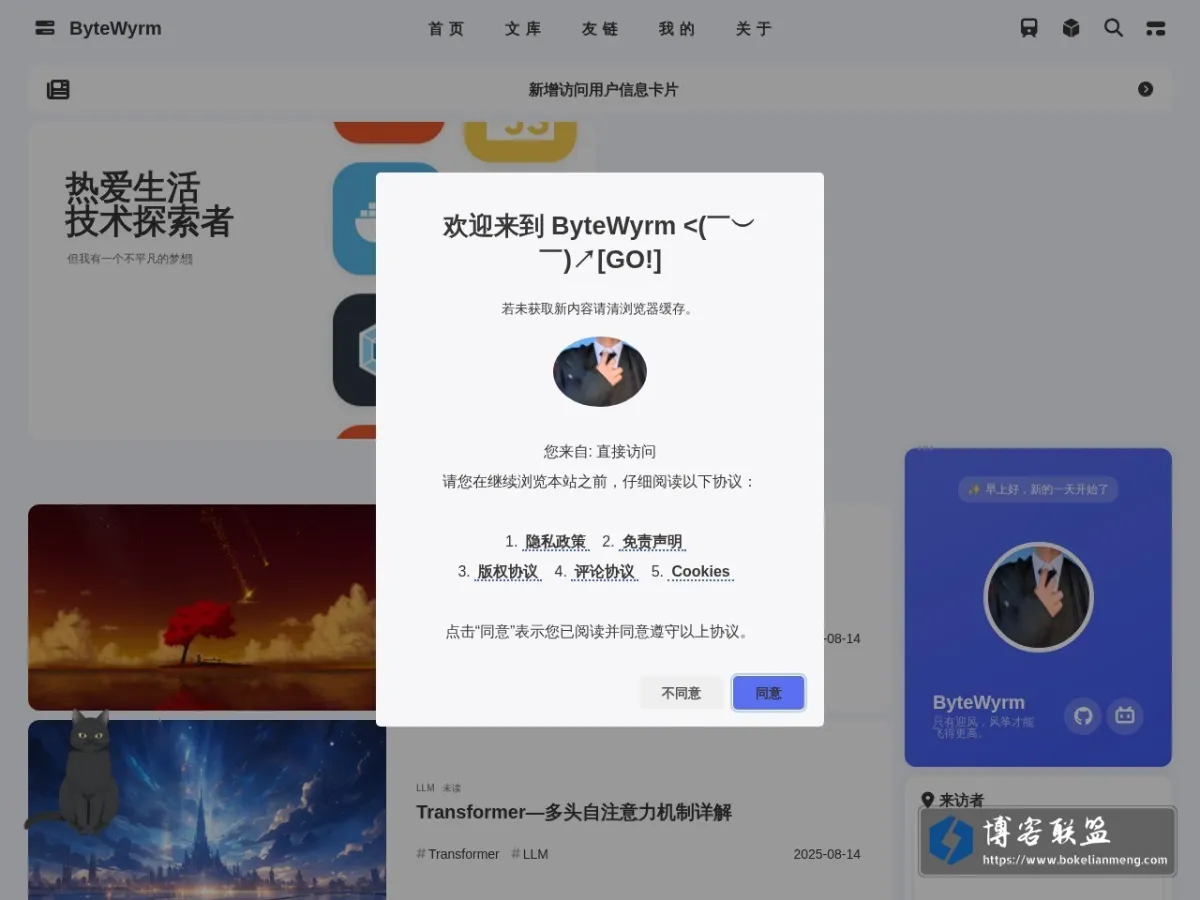Open Transformer—多头自注意力机制详解 article title

point(574,812)
